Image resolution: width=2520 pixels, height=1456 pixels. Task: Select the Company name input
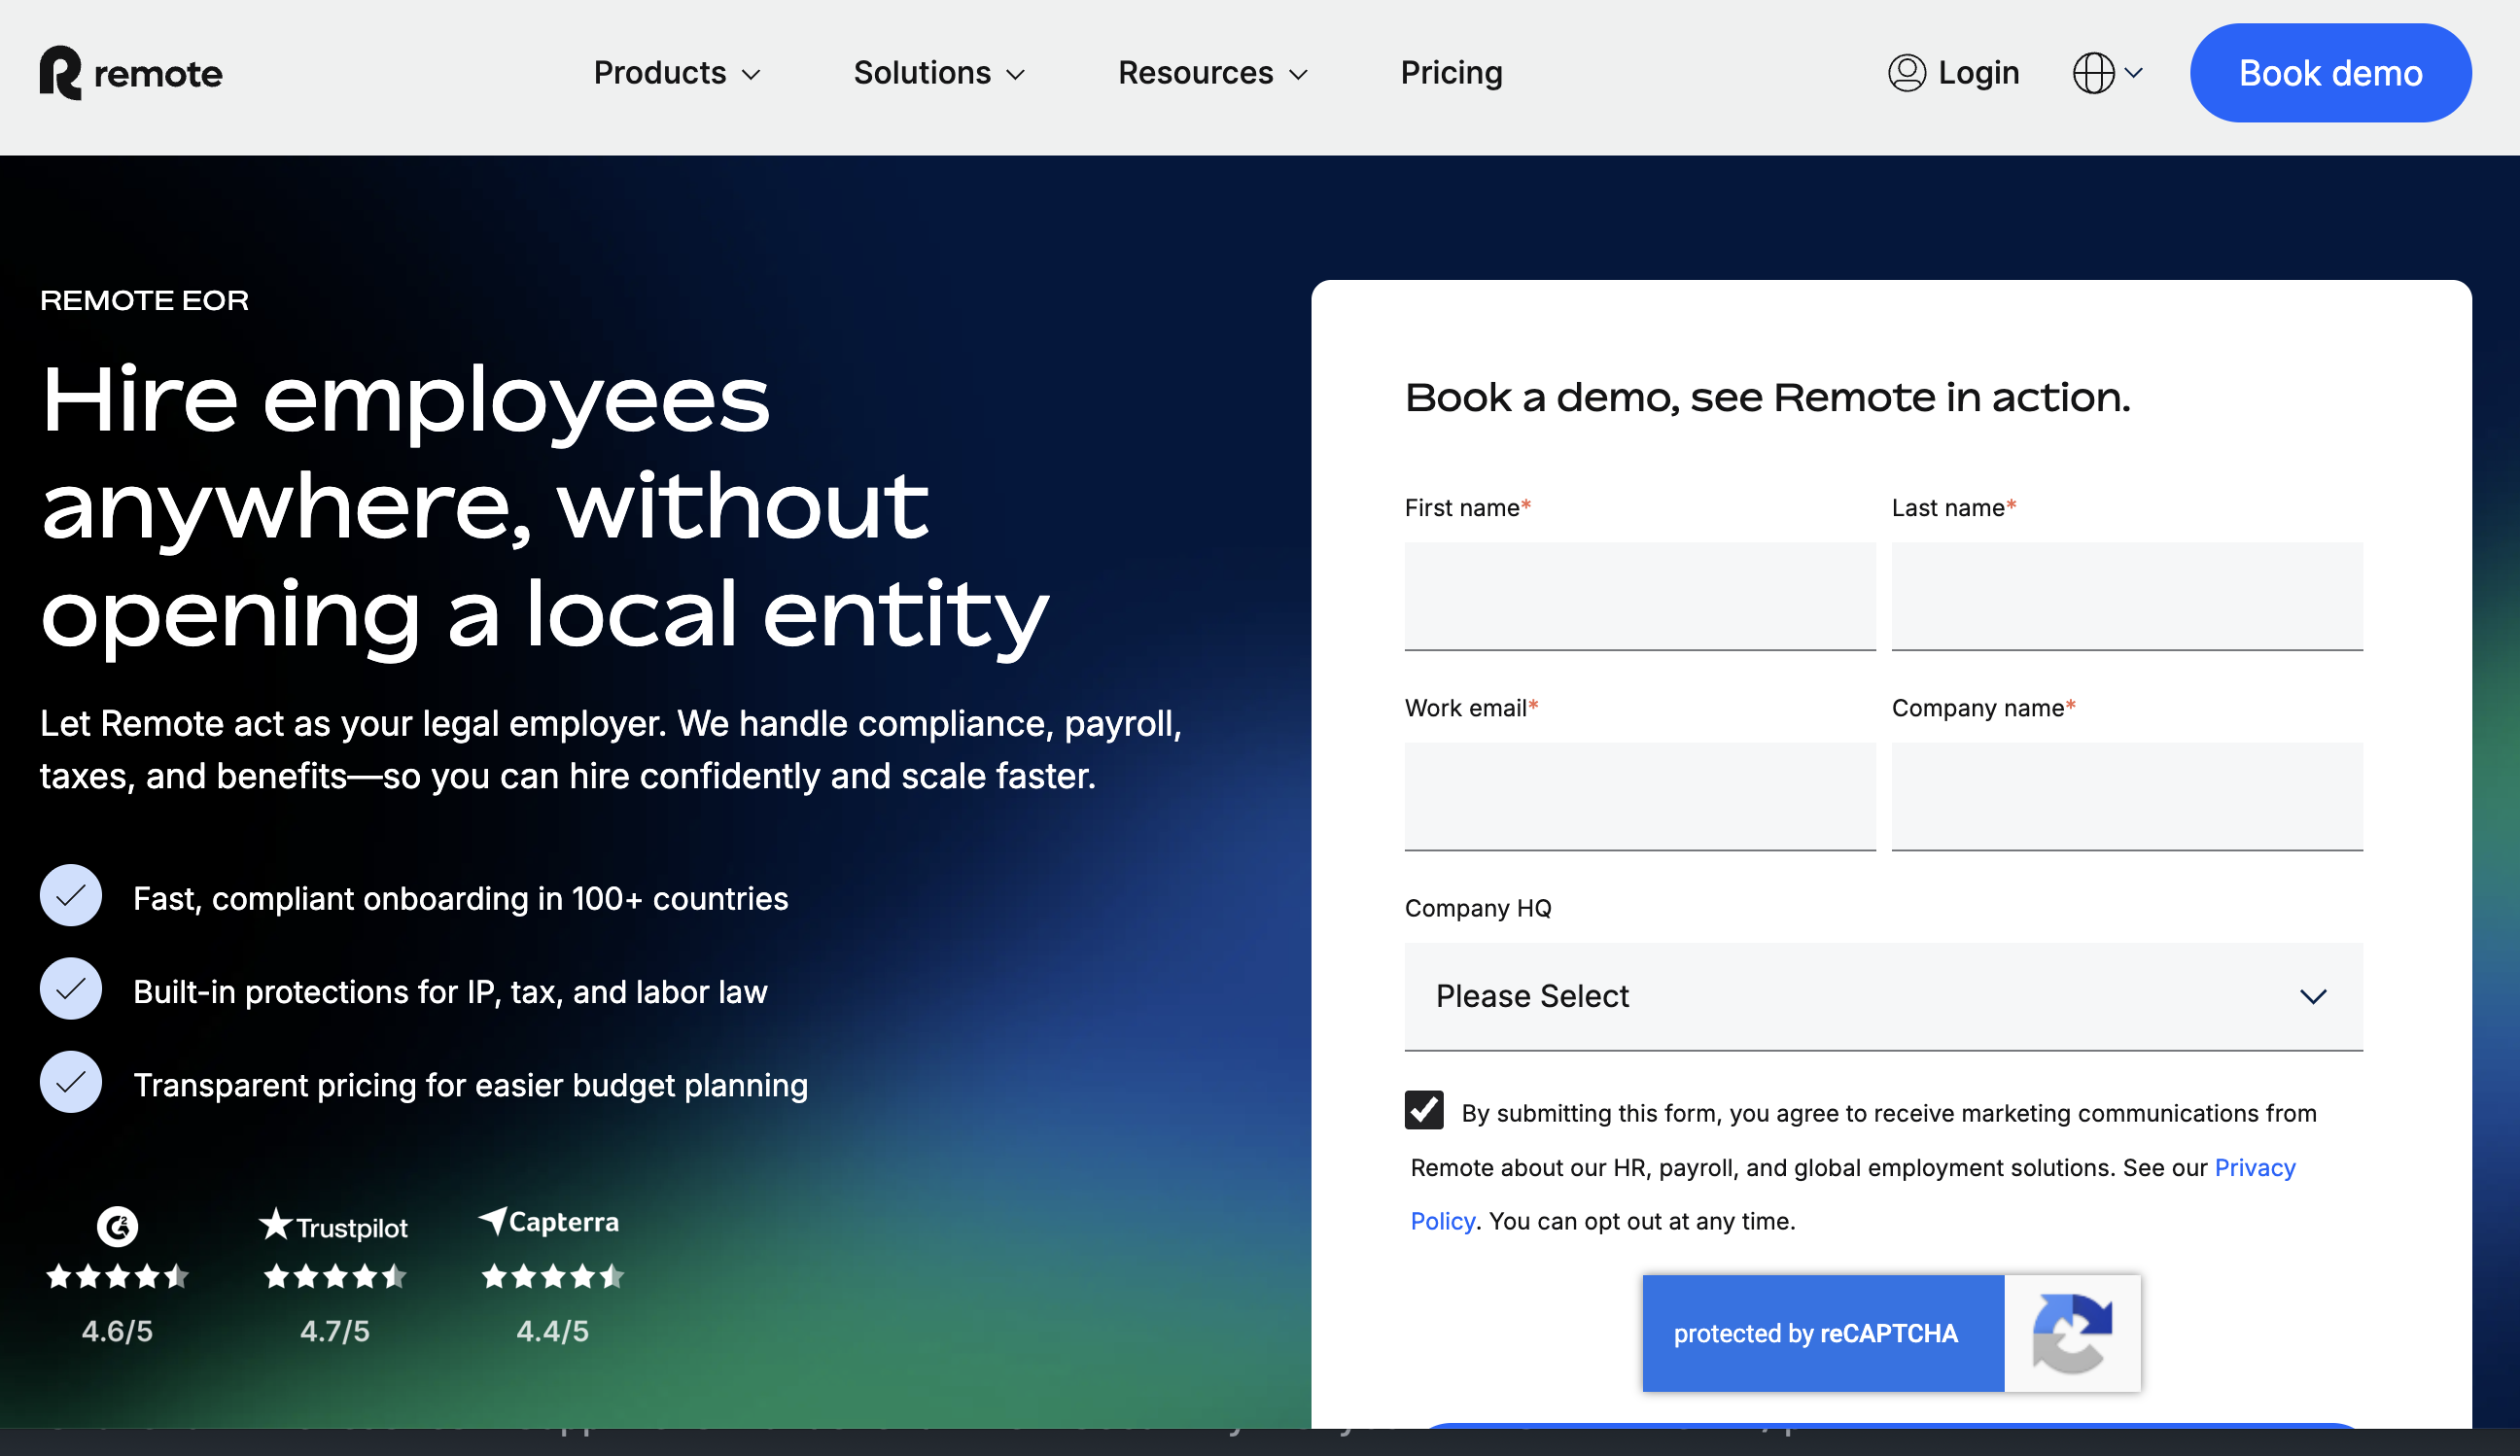coord(2126,796)
